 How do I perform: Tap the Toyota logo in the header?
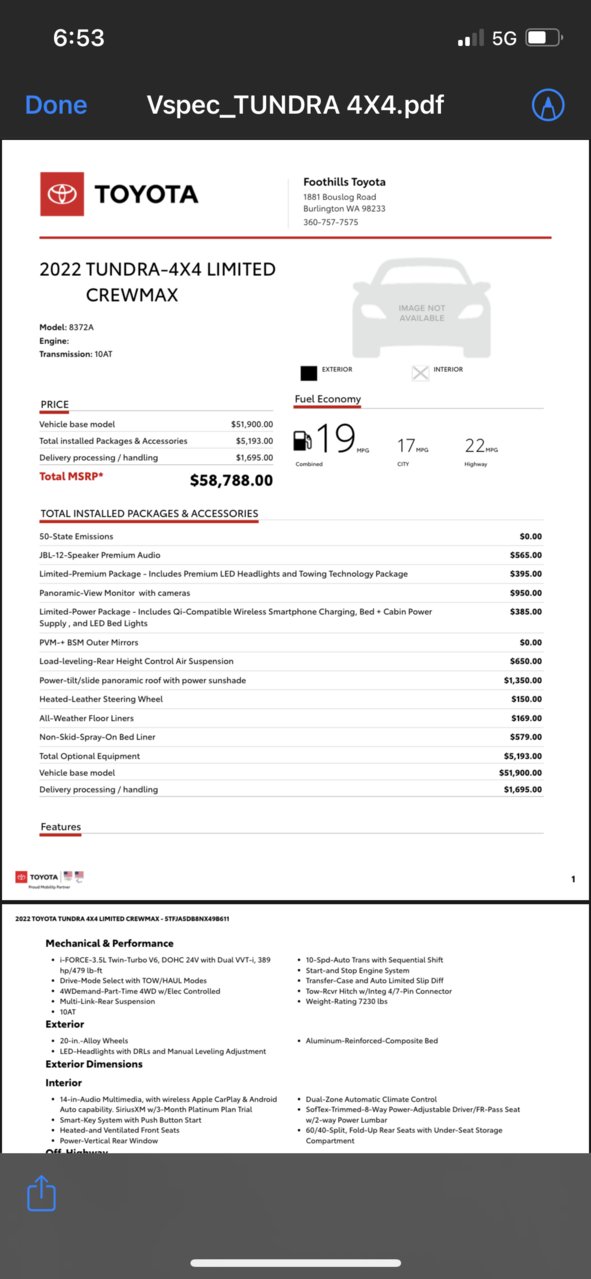click(x=119, y=194)
